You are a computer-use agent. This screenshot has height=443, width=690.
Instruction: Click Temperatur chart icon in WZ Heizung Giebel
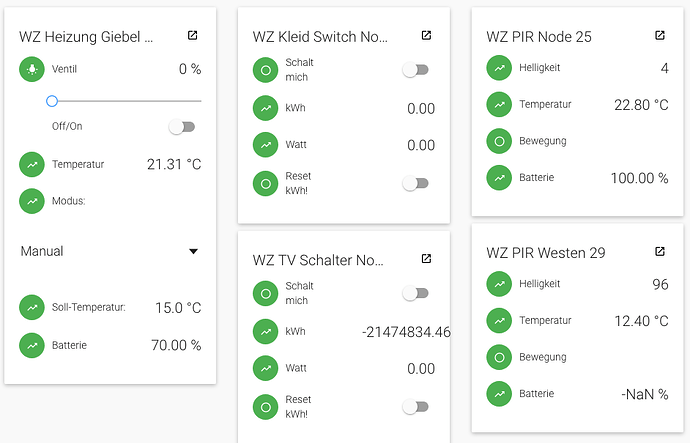32,164
